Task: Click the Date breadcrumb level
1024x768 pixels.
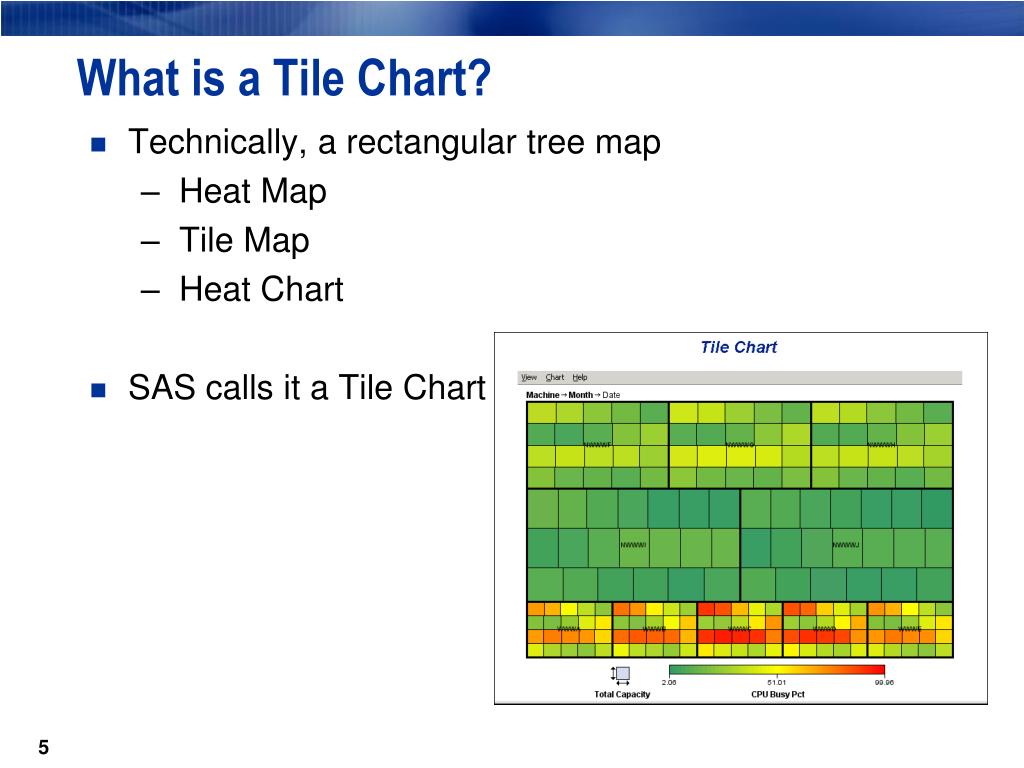Action: (611, 395)
